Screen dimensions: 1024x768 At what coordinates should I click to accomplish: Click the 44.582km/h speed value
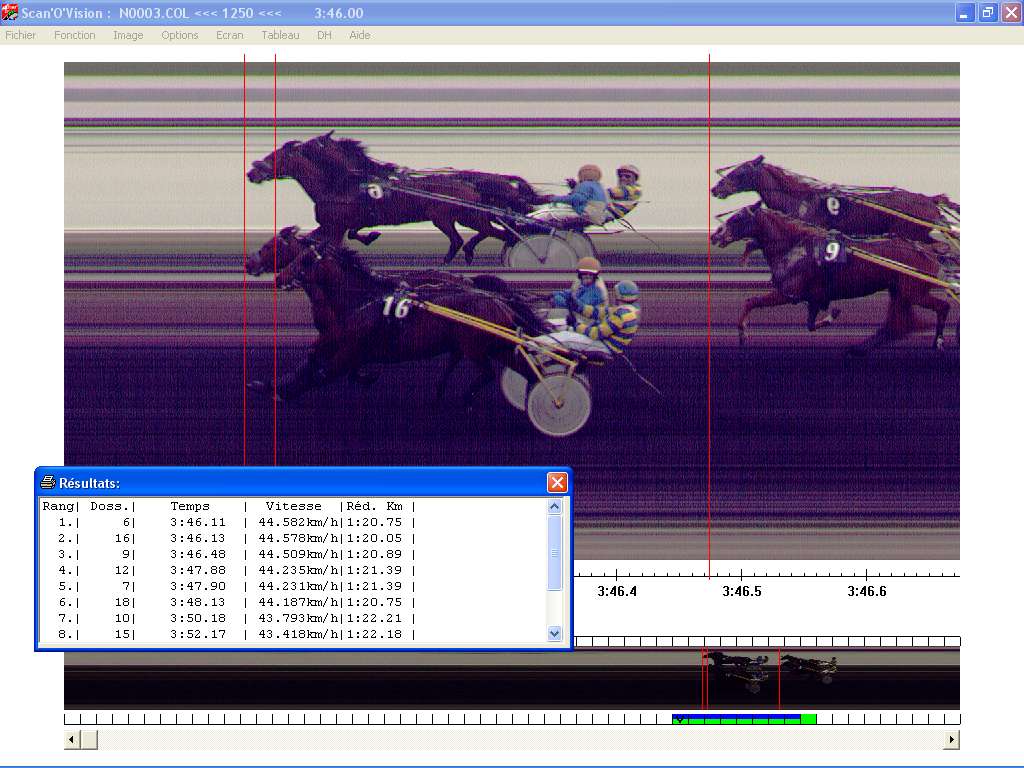(298, 522)
